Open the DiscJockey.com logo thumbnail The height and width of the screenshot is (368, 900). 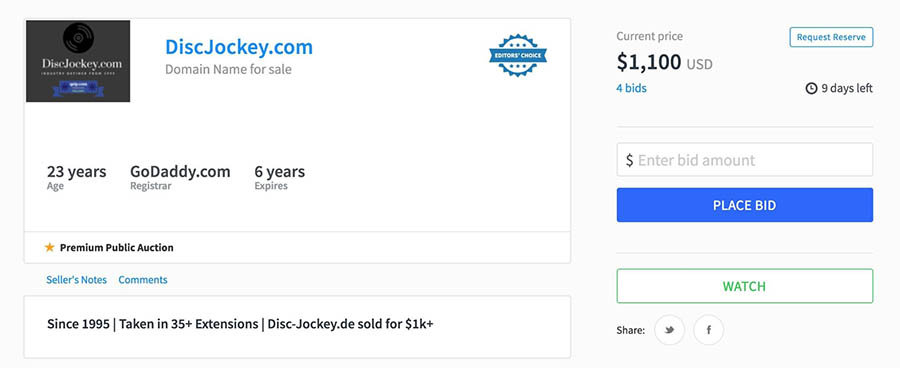point(78,61)
